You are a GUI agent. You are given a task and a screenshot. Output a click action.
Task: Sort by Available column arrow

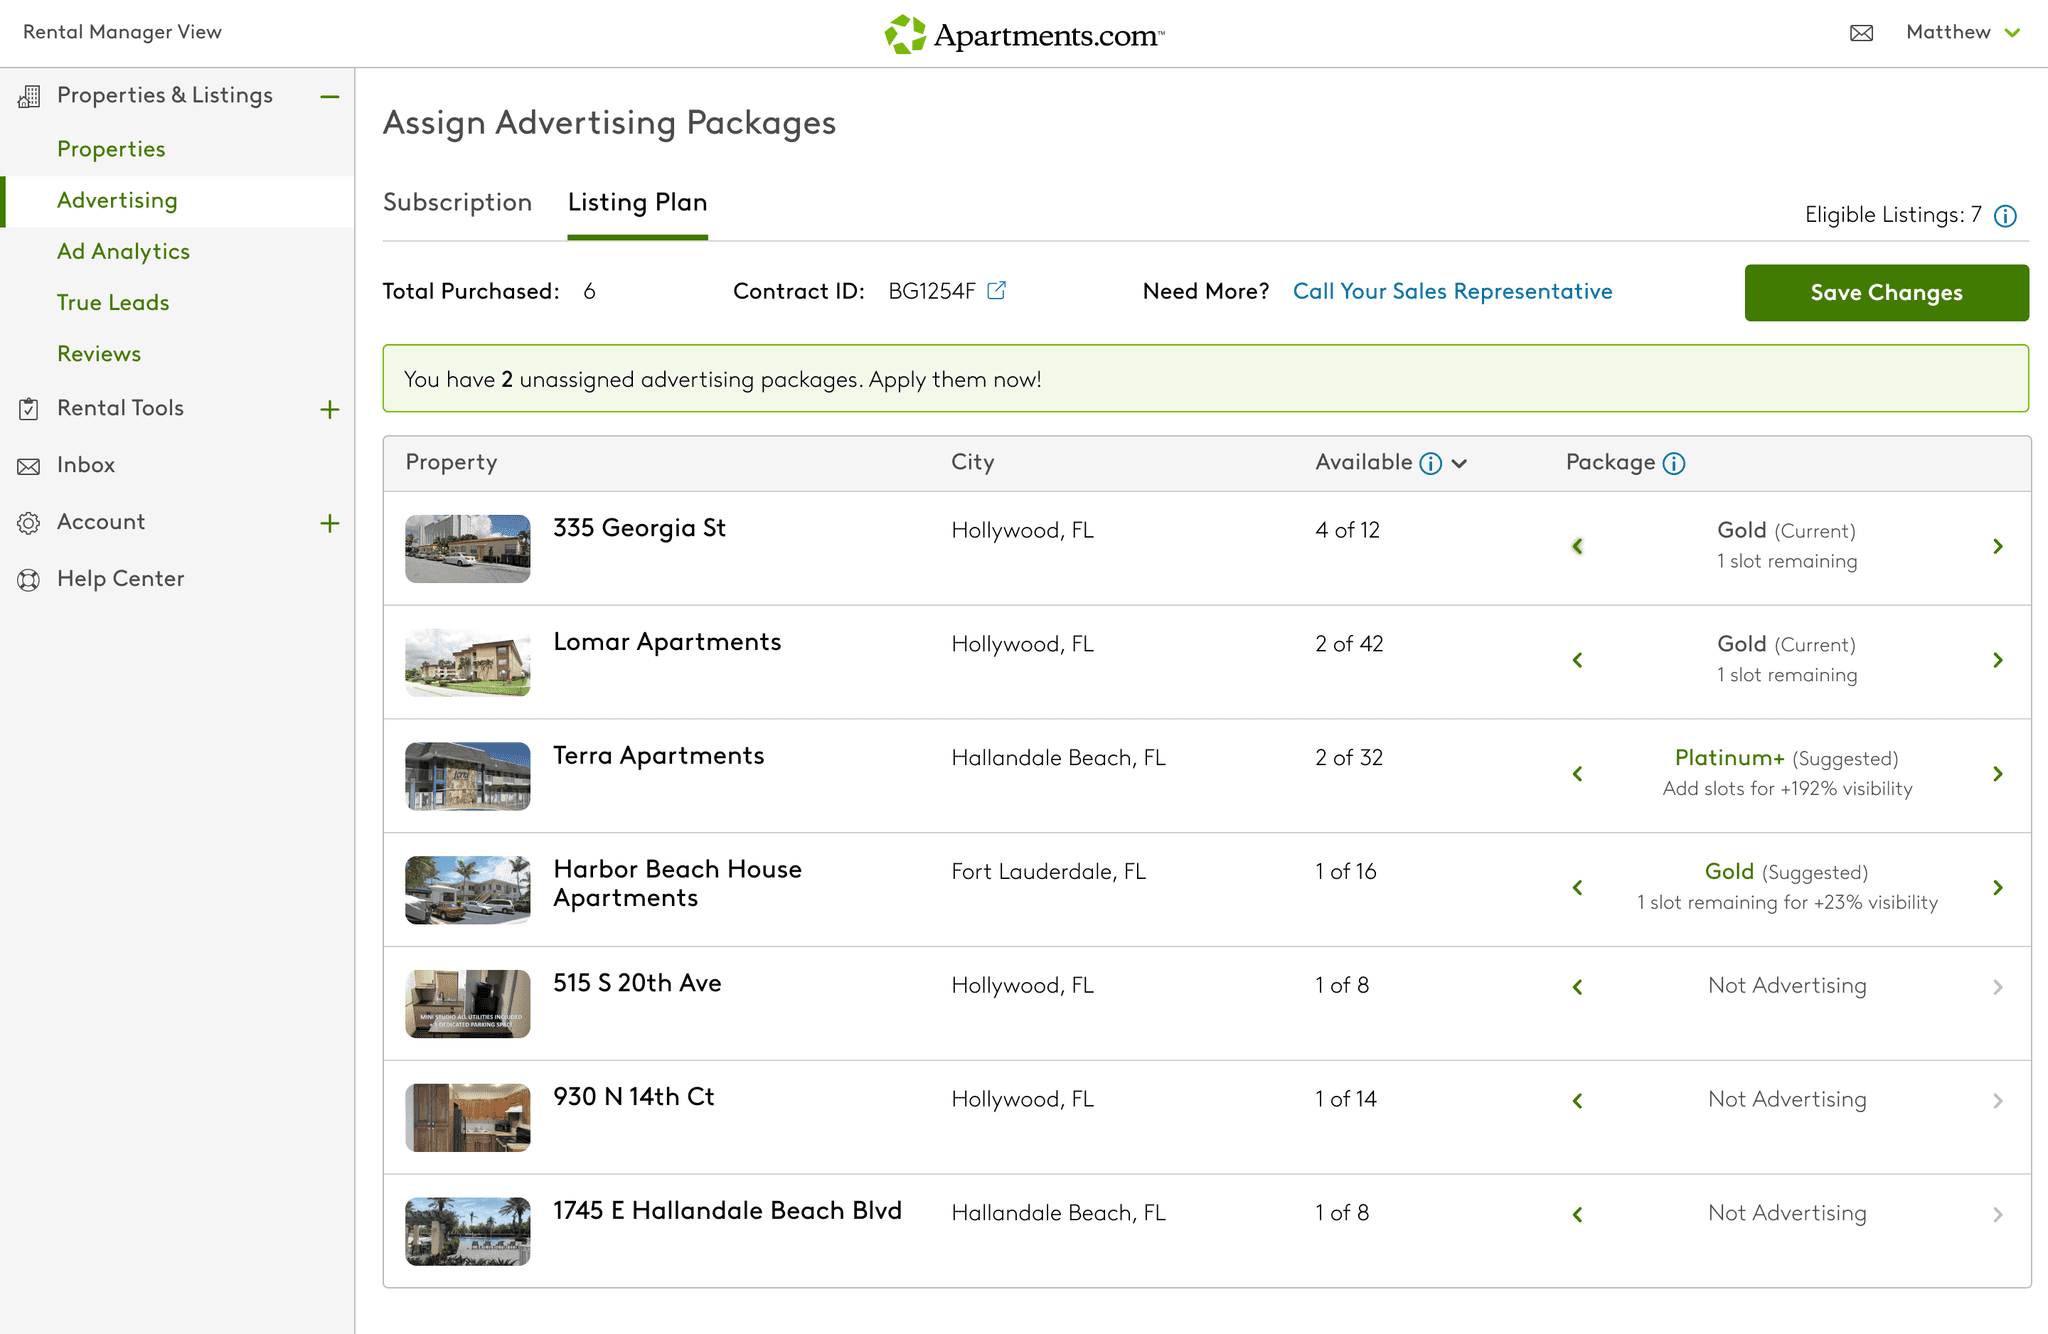(1459, 463)
